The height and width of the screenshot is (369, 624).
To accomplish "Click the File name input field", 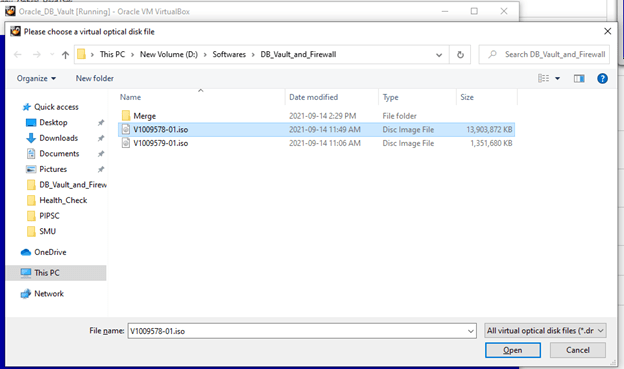I will tap(296, 331).
